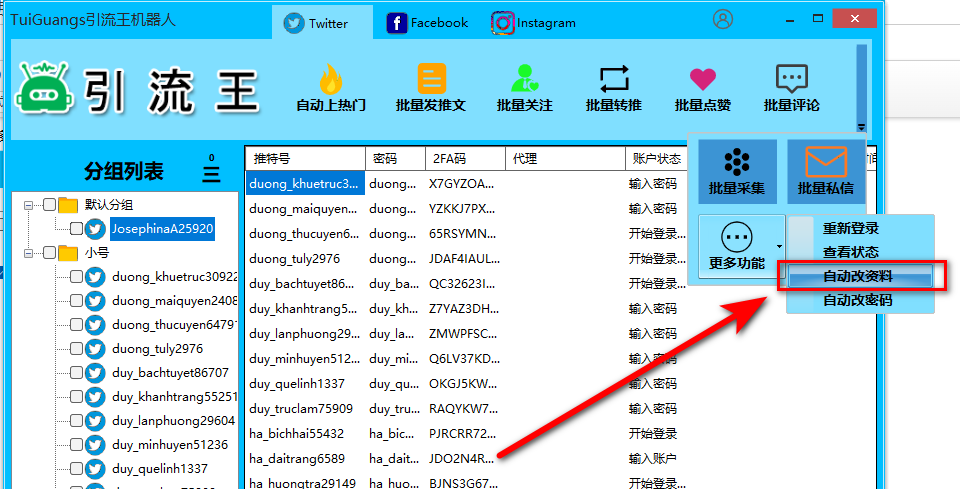Check the JosephinaA25920 account checkbox
This screenshot has height=489, width=960.
pyautogui.click(x=77, y=229)
